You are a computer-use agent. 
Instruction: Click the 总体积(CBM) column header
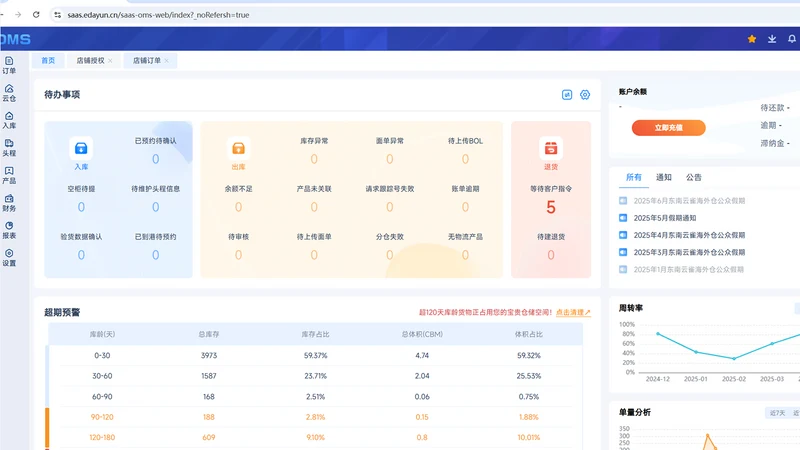click(x=422, y=334)
